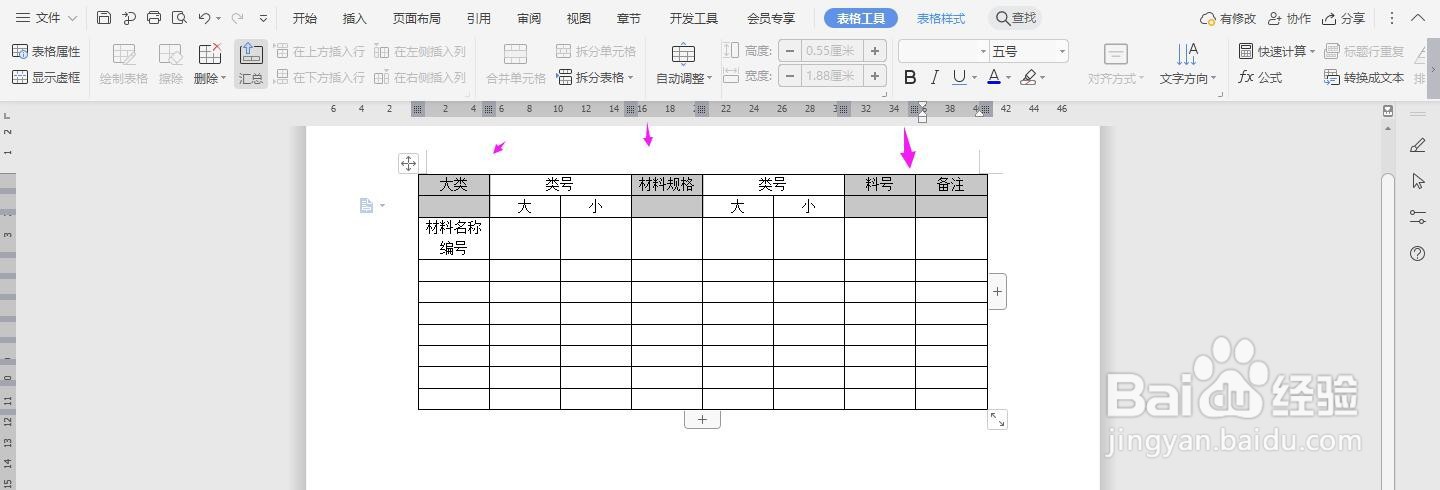Click the selection cursor in right sidebar
1440x490 pixels.
[x=1417, y=181]
